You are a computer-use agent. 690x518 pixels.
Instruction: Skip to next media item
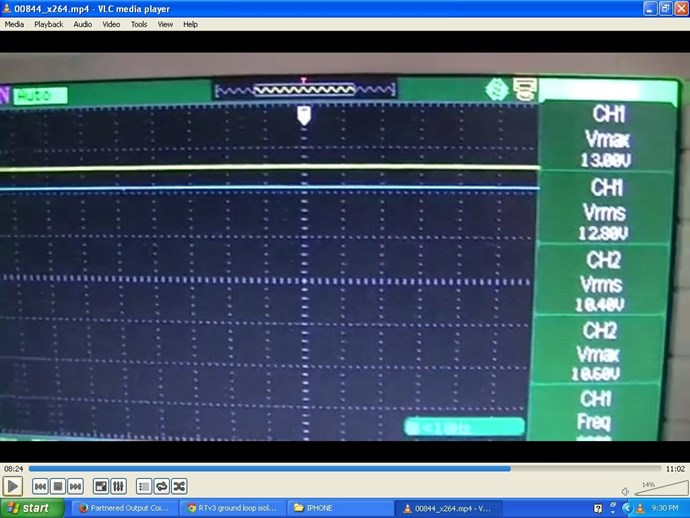[75, 486]
